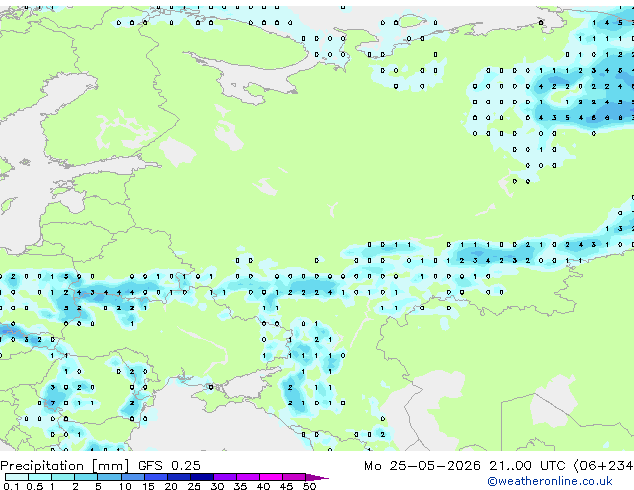The height and width of the screenshot is (490, 634).
Task: Pick the 35–40 mm violet legend swatch
Action: tap(247, 477)
